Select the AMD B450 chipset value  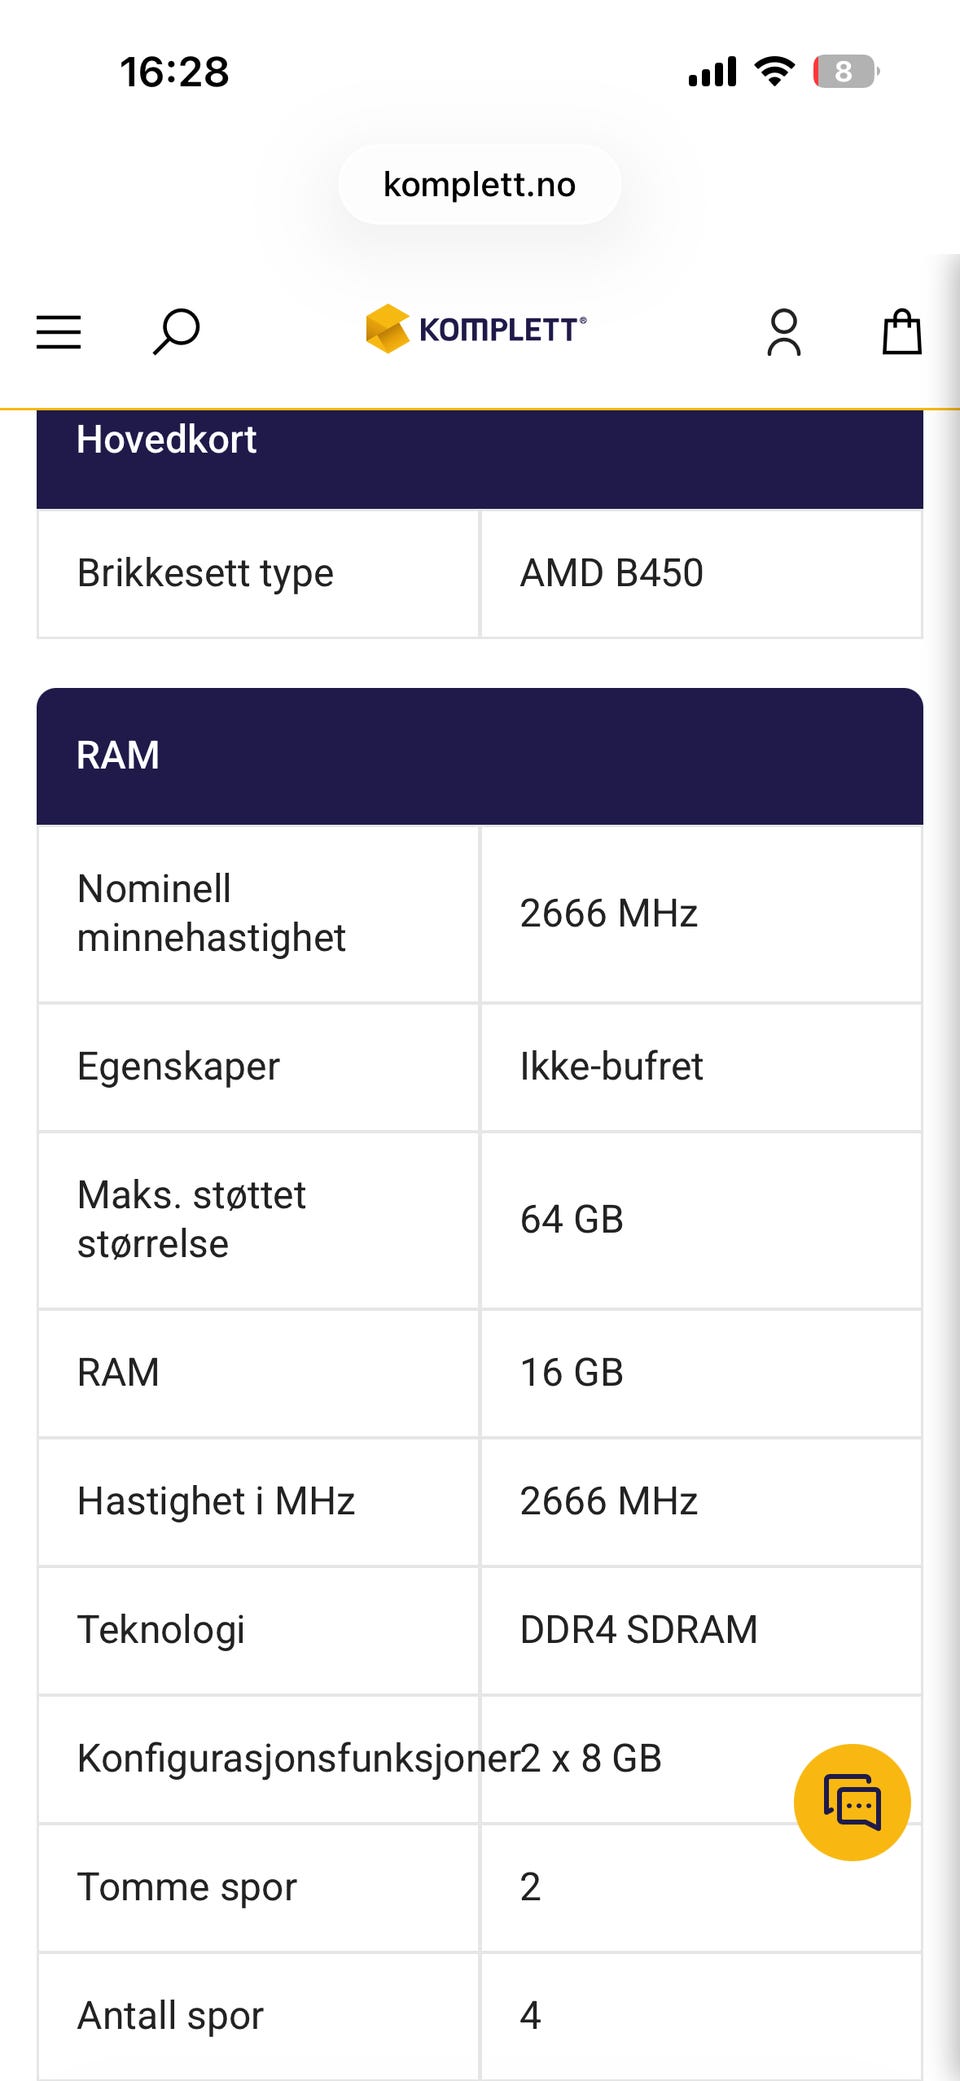pos(612,574)
